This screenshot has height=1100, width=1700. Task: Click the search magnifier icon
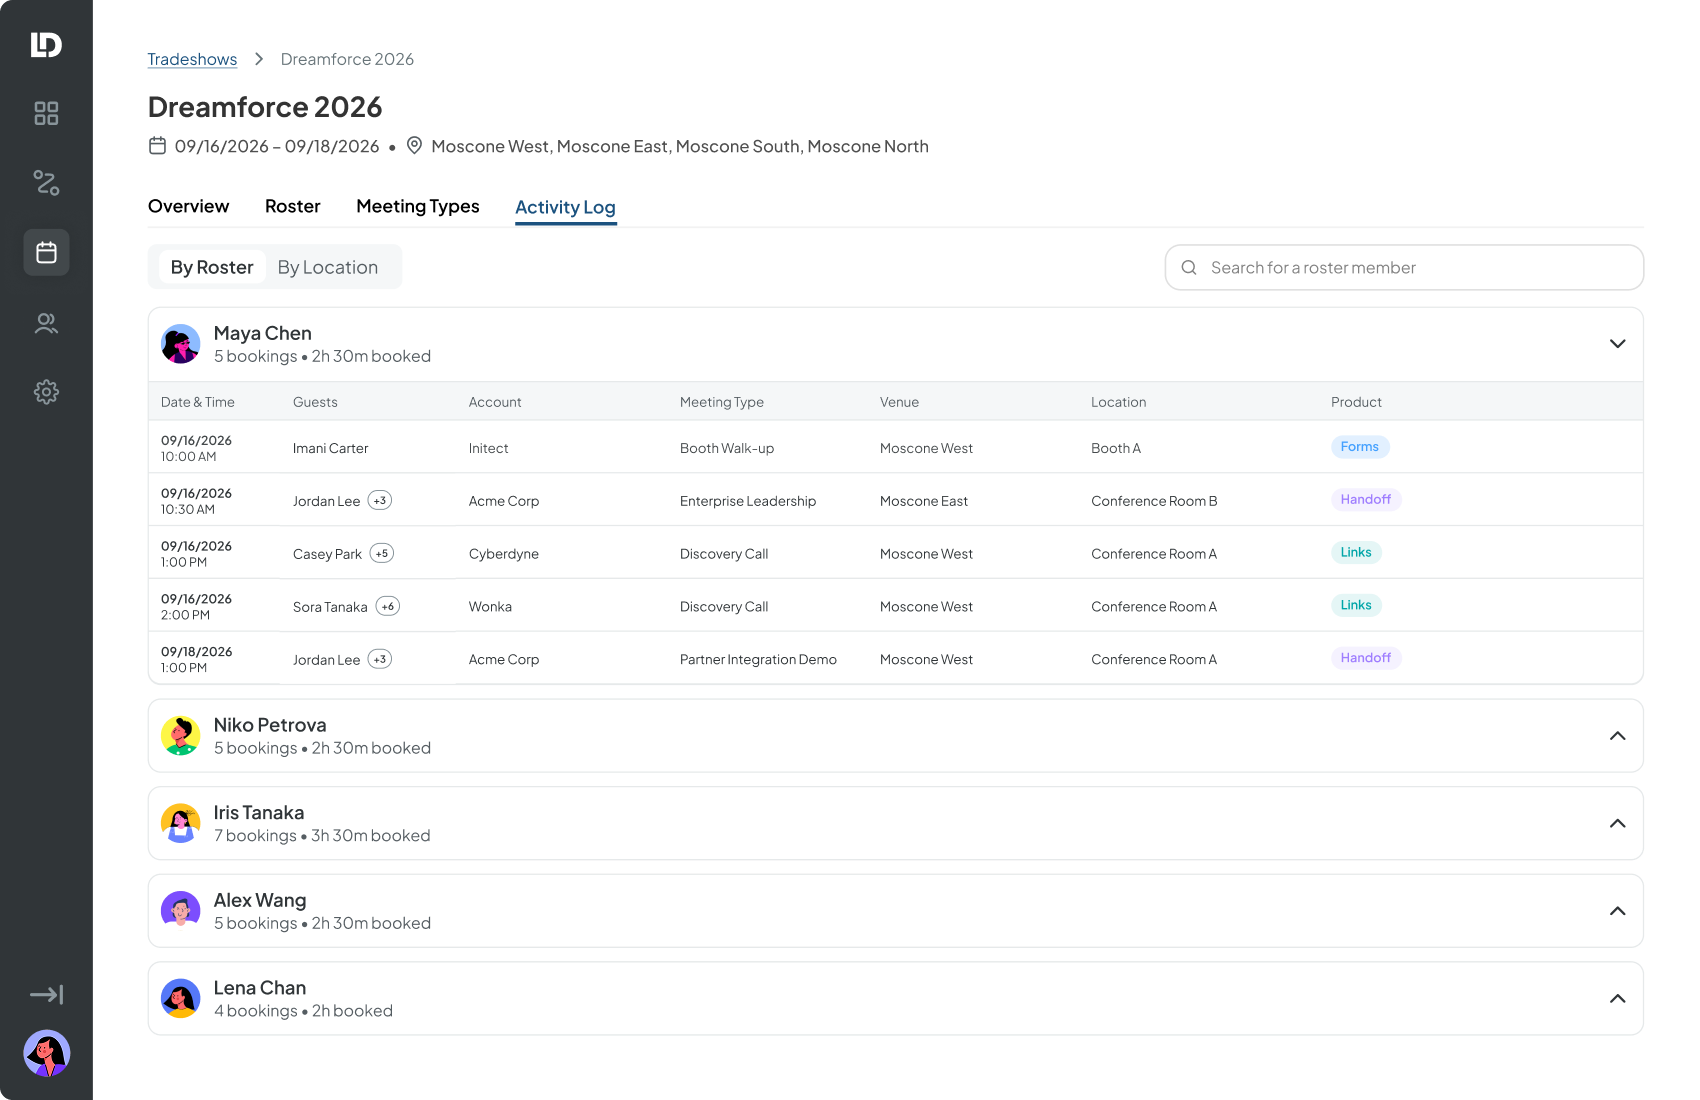click(x=1189, y=268)
